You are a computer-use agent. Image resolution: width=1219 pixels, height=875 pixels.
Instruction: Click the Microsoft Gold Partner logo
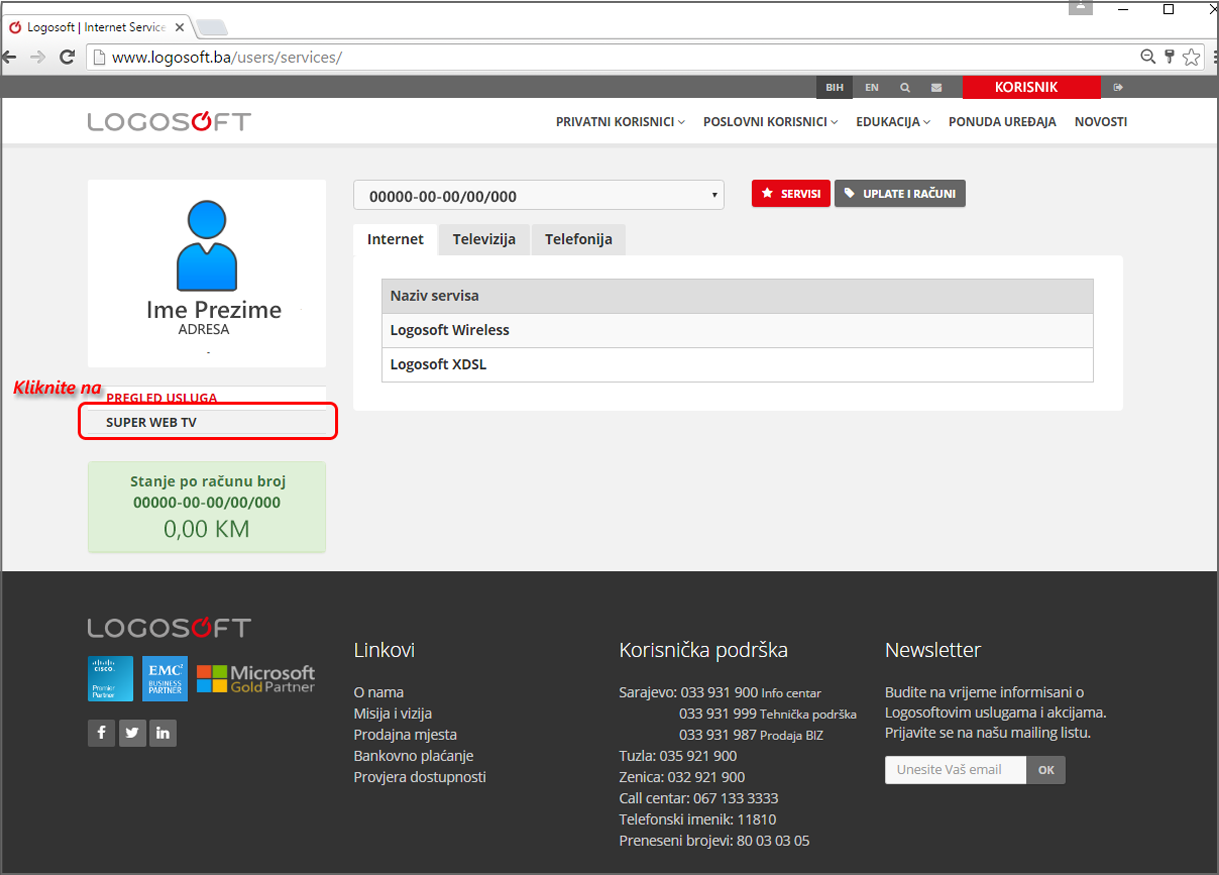pos(256,679)
